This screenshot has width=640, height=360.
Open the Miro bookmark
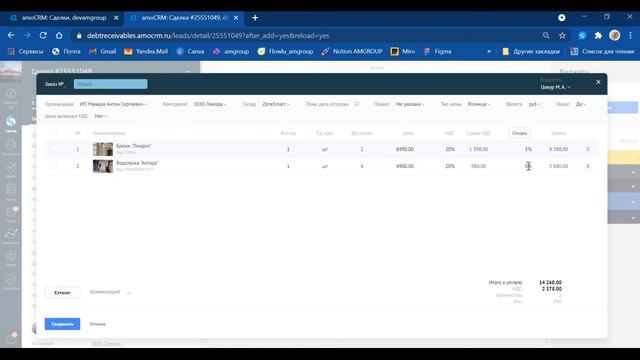coord(403,51)
